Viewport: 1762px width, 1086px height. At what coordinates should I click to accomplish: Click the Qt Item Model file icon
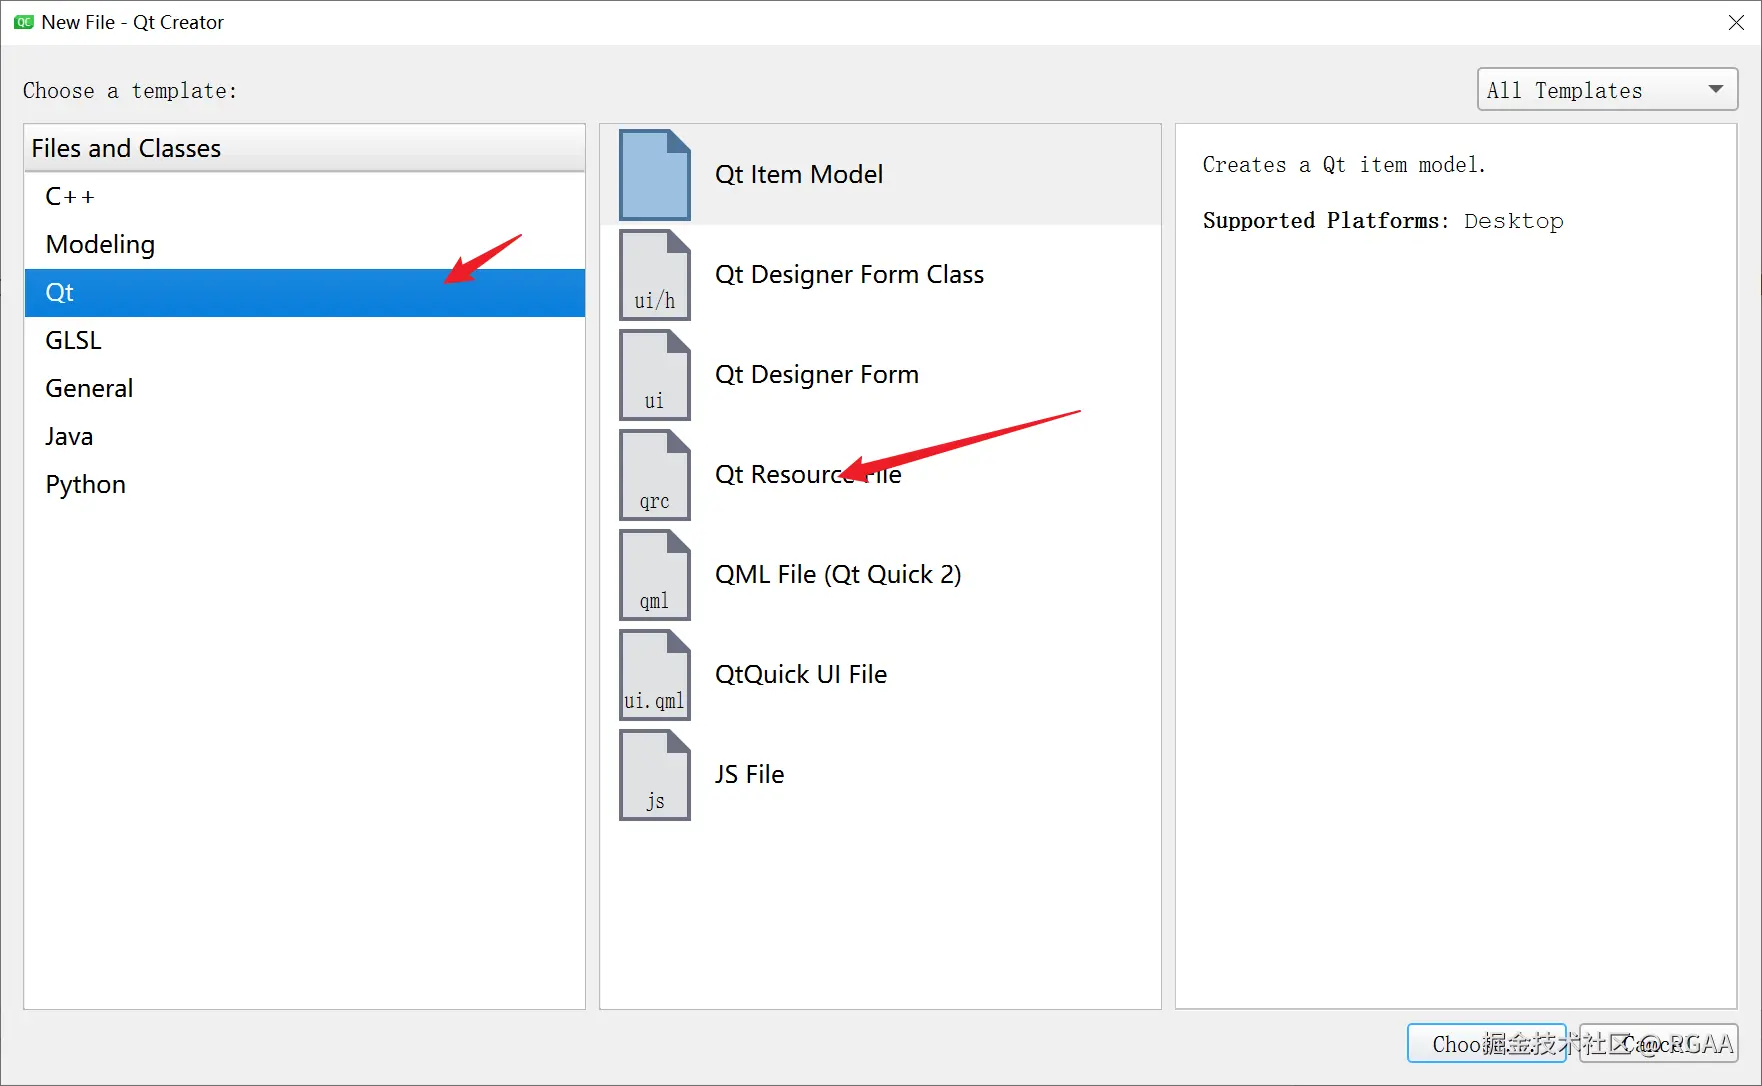click(655, 175)
